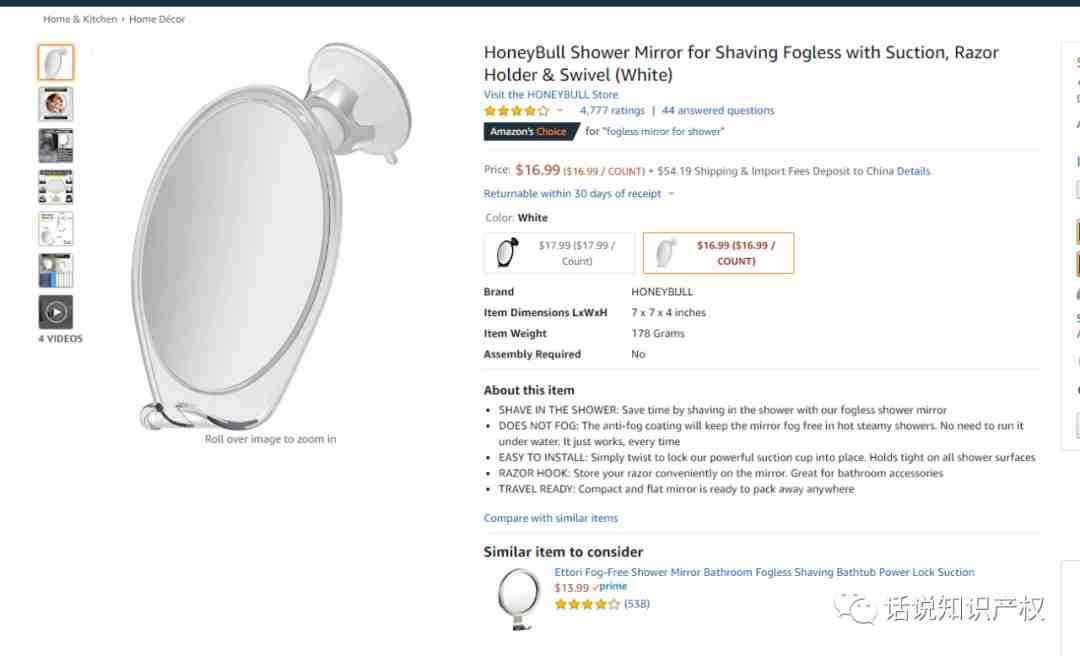Open shipping fees Details link
The height and width of the screenshot is (656, 1080).
pos(913,171)
